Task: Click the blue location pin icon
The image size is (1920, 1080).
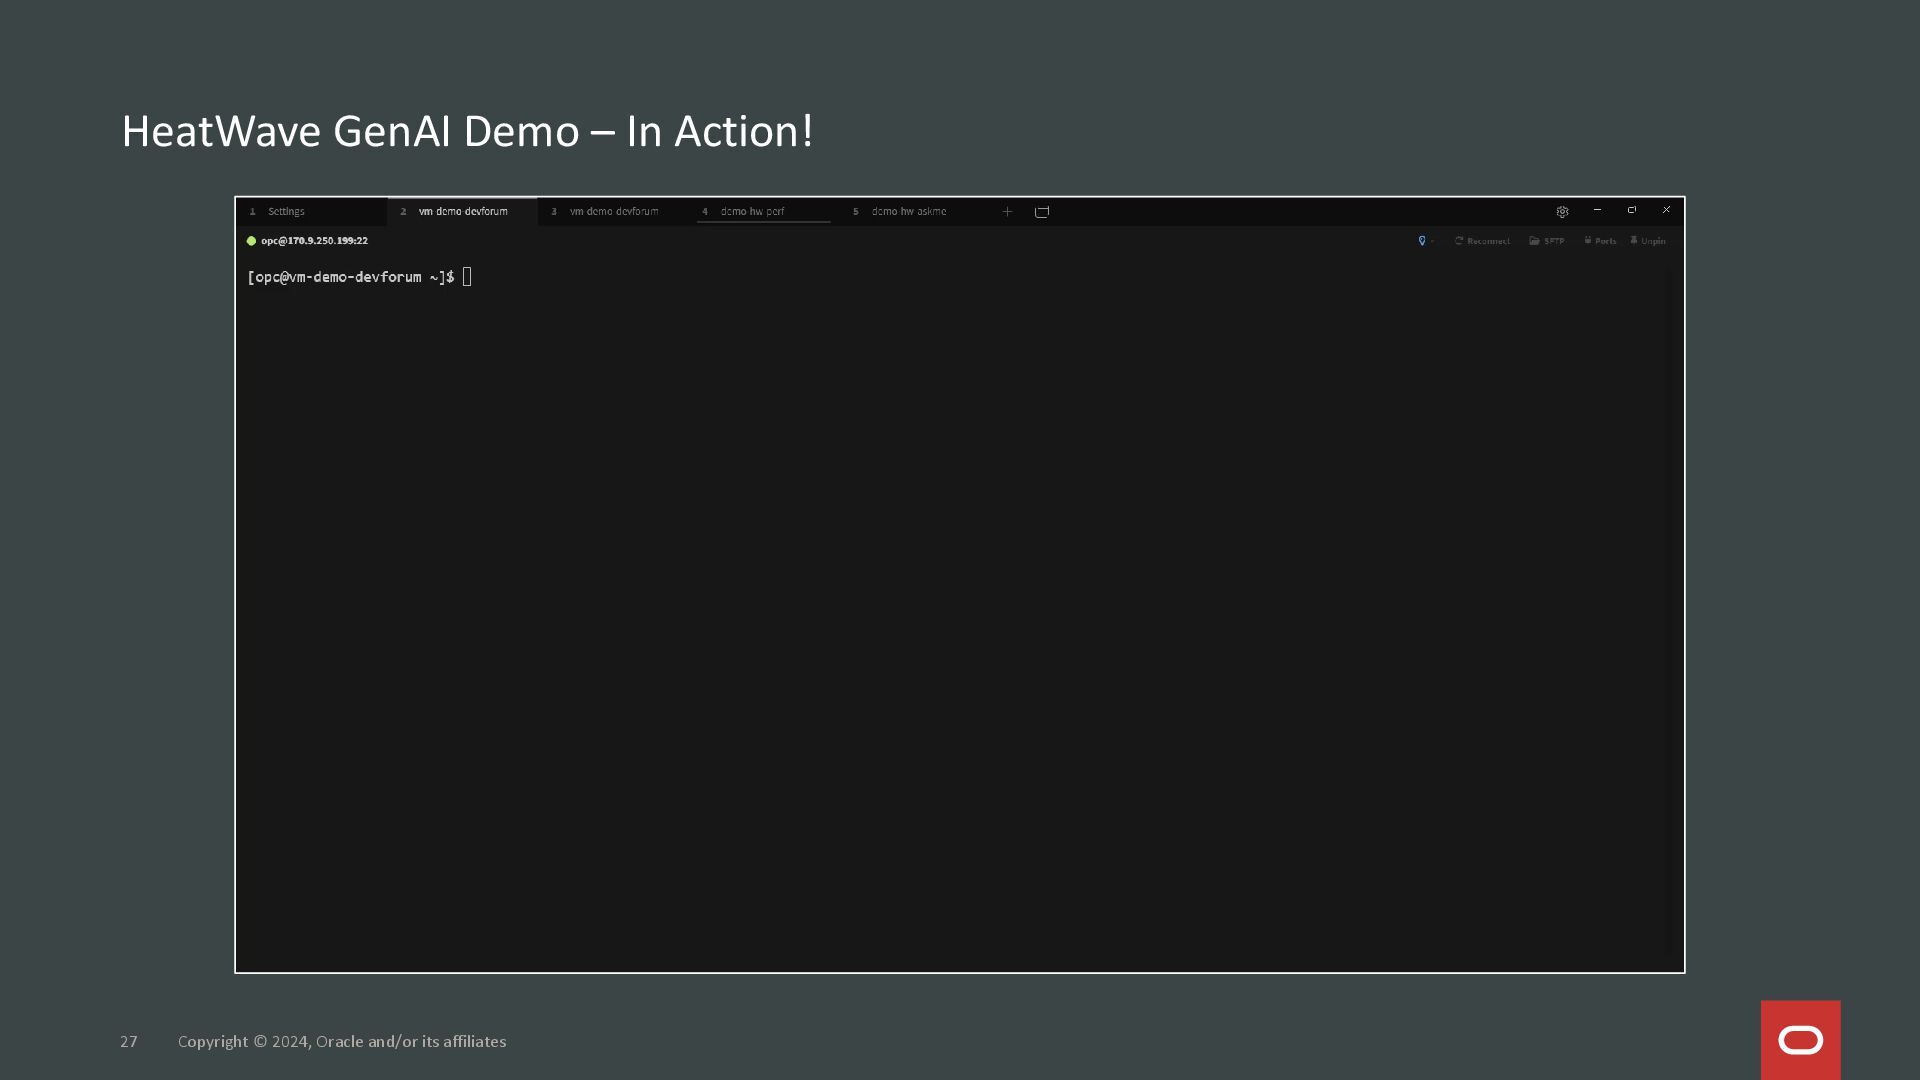Action: pyautogui.click(x=1421, y=241)
